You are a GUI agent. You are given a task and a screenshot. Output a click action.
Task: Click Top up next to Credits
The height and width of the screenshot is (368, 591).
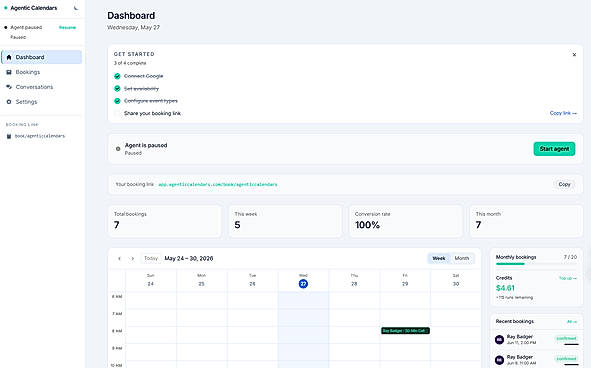(568, 278)
